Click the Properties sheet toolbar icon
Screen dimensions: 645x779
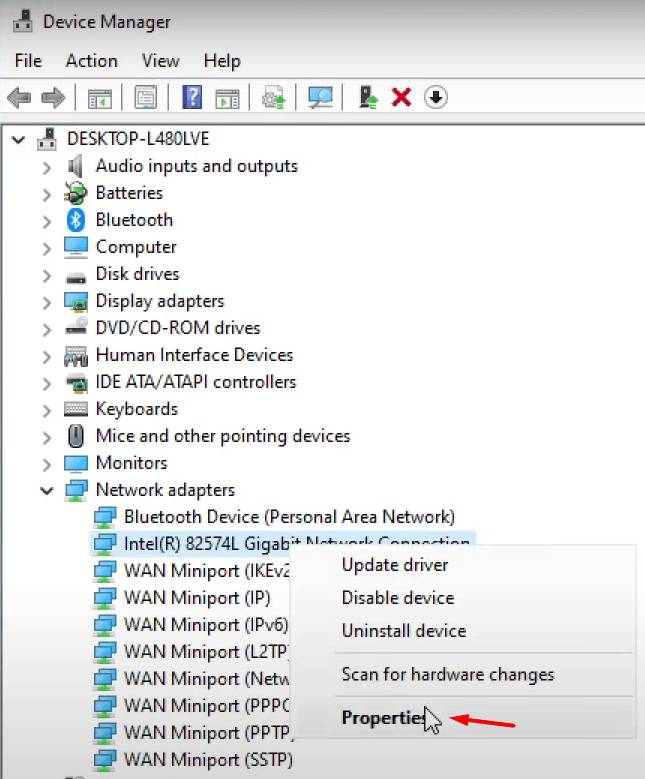coord(146,97)
